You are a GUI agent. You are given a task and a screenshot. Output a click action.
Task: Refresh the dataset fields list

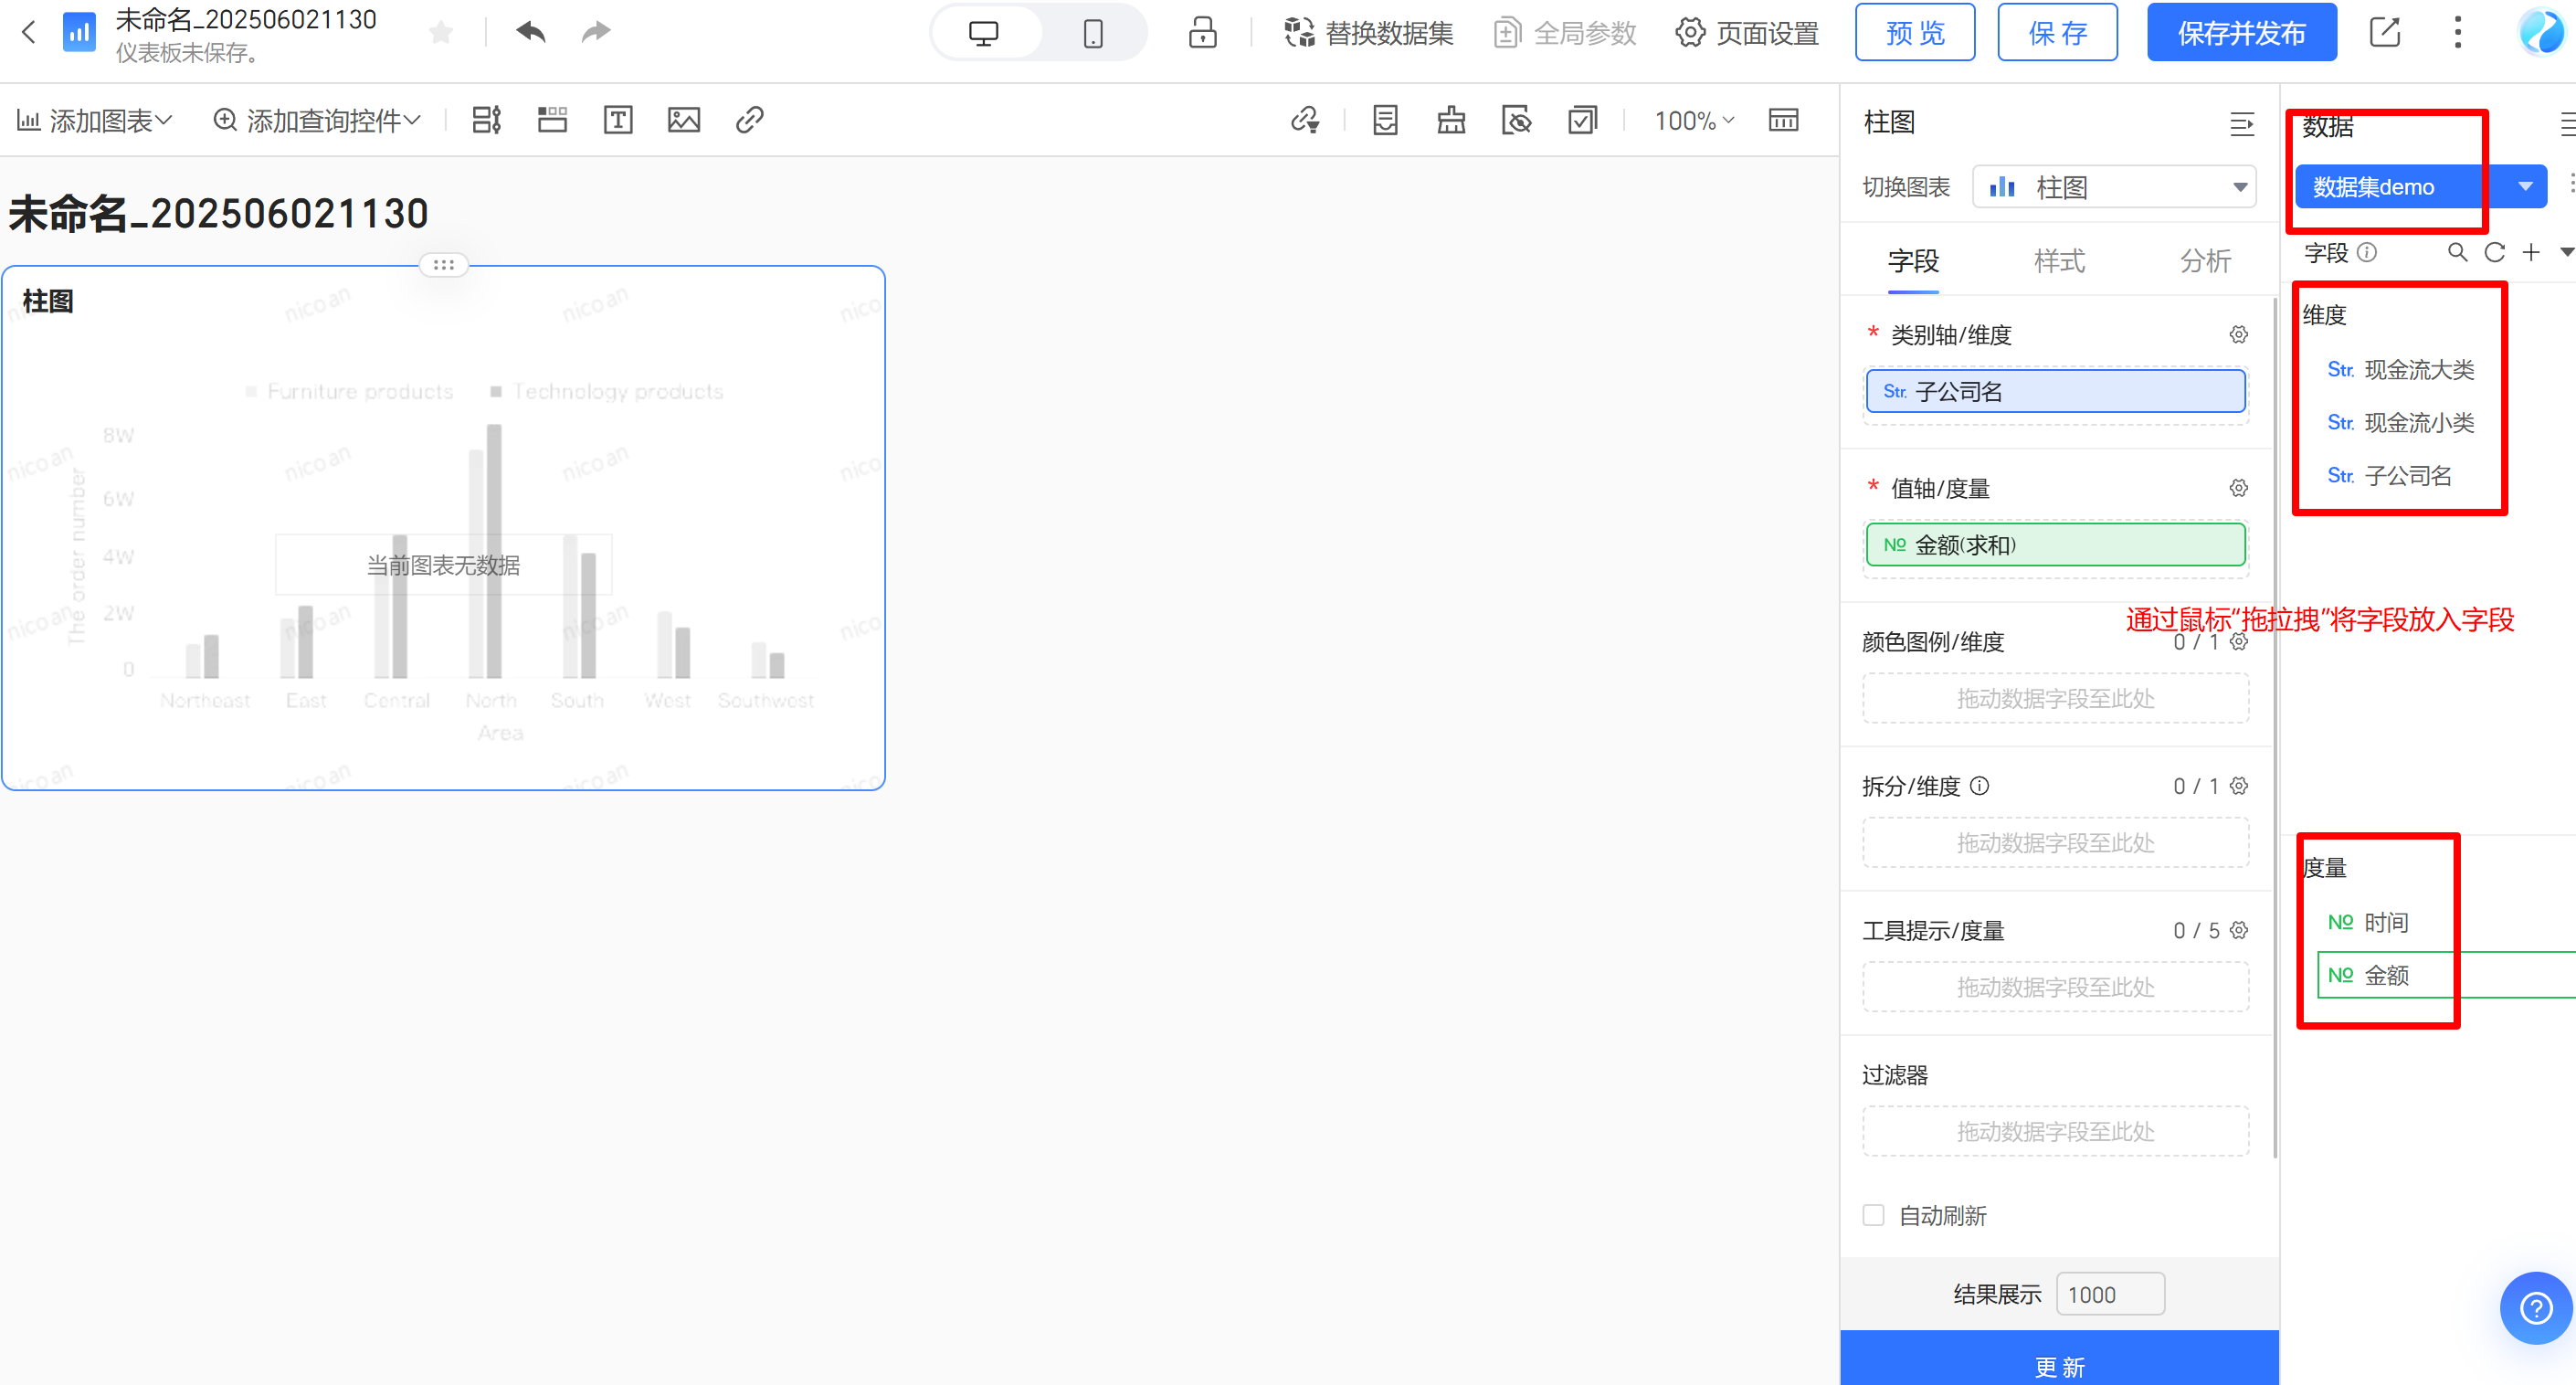point(2494,252)
